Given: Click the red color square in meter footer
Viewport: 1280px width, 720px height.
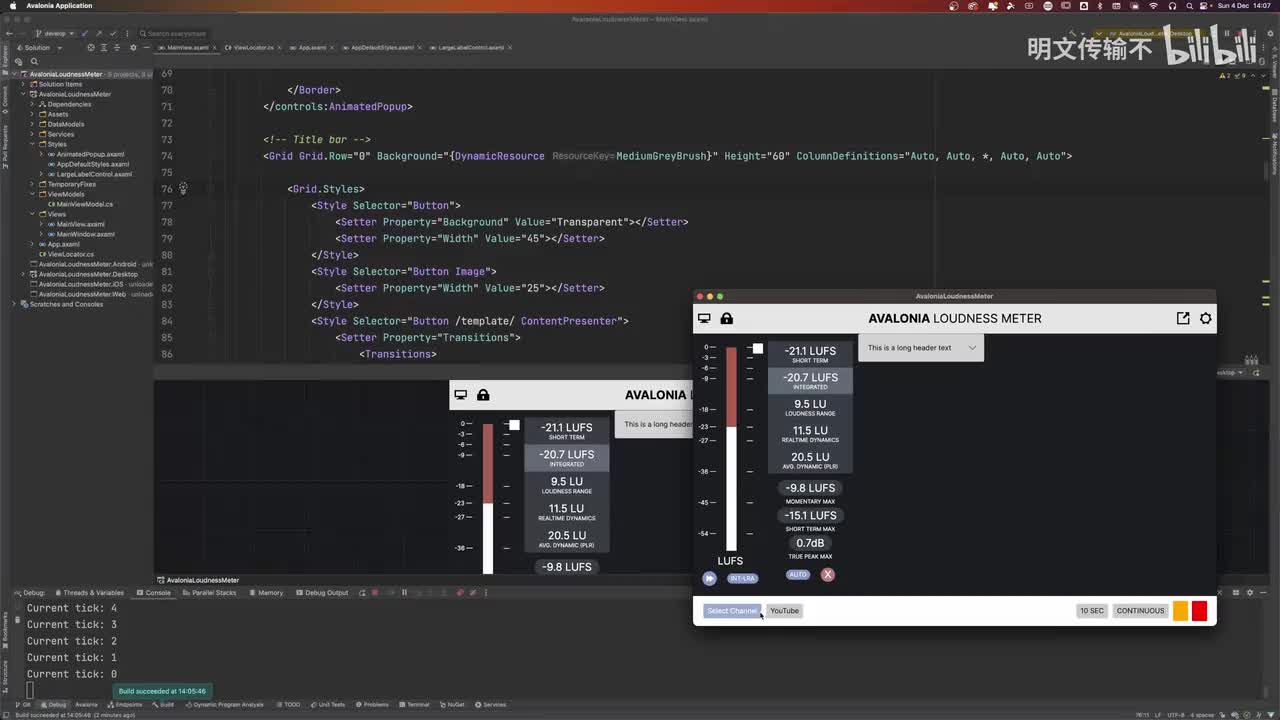Looking at the screenshot, I should 1200,611.
